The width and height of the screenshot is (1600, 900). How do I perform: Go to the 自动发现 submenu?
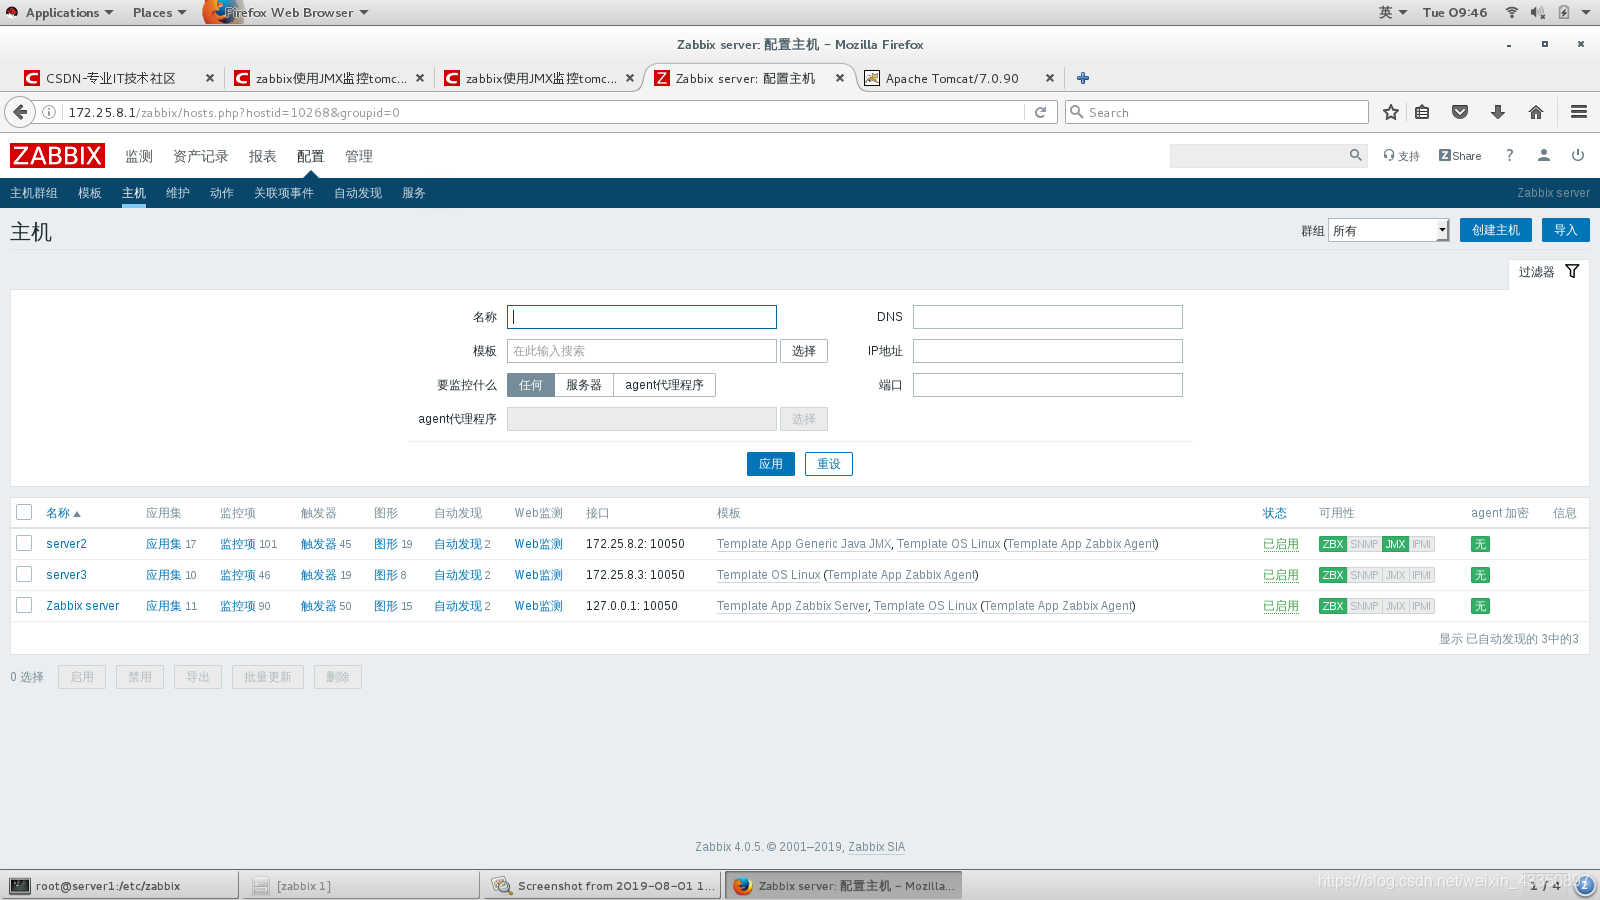[358, 193]
